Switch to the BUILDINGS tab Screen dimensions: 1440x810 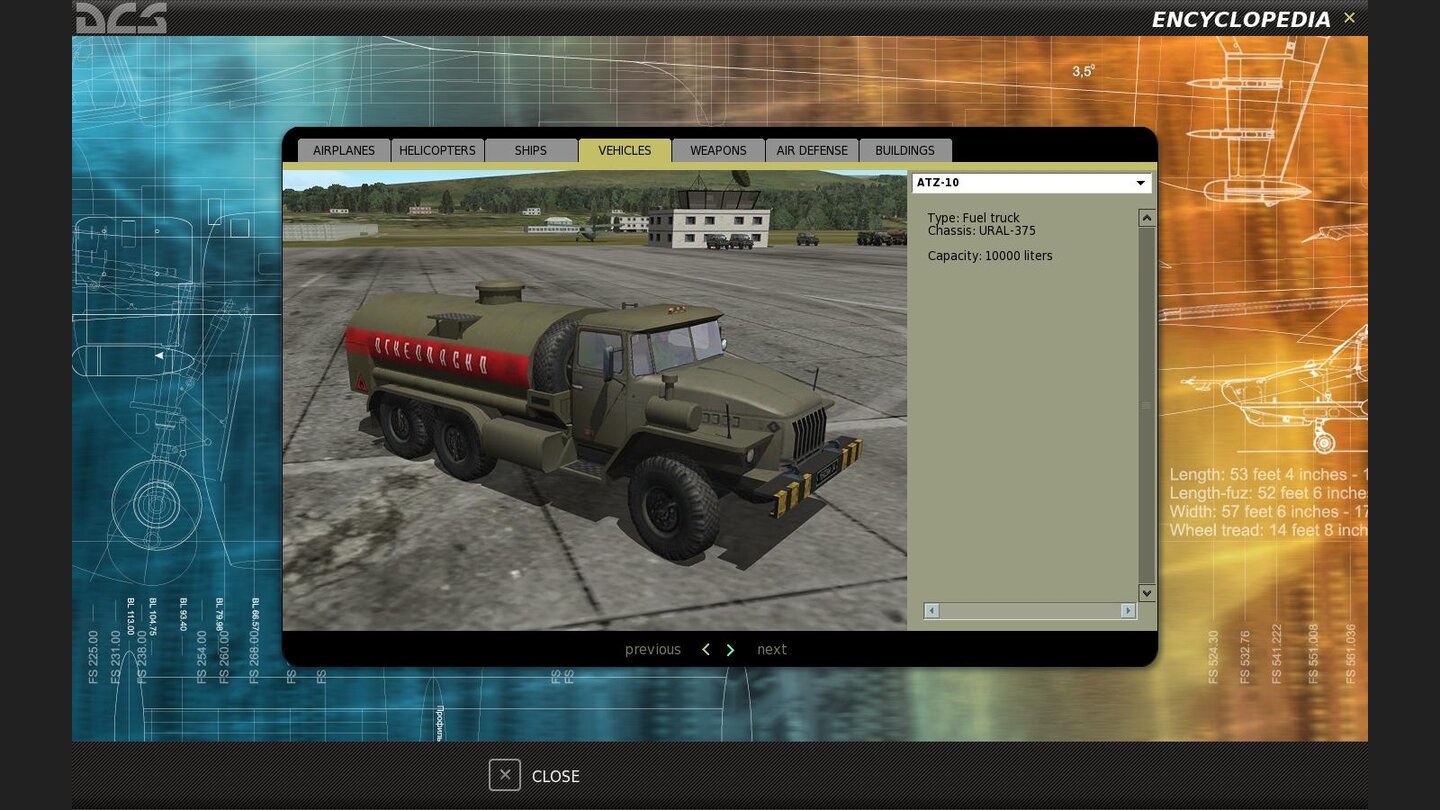click(x=905, y=150)
